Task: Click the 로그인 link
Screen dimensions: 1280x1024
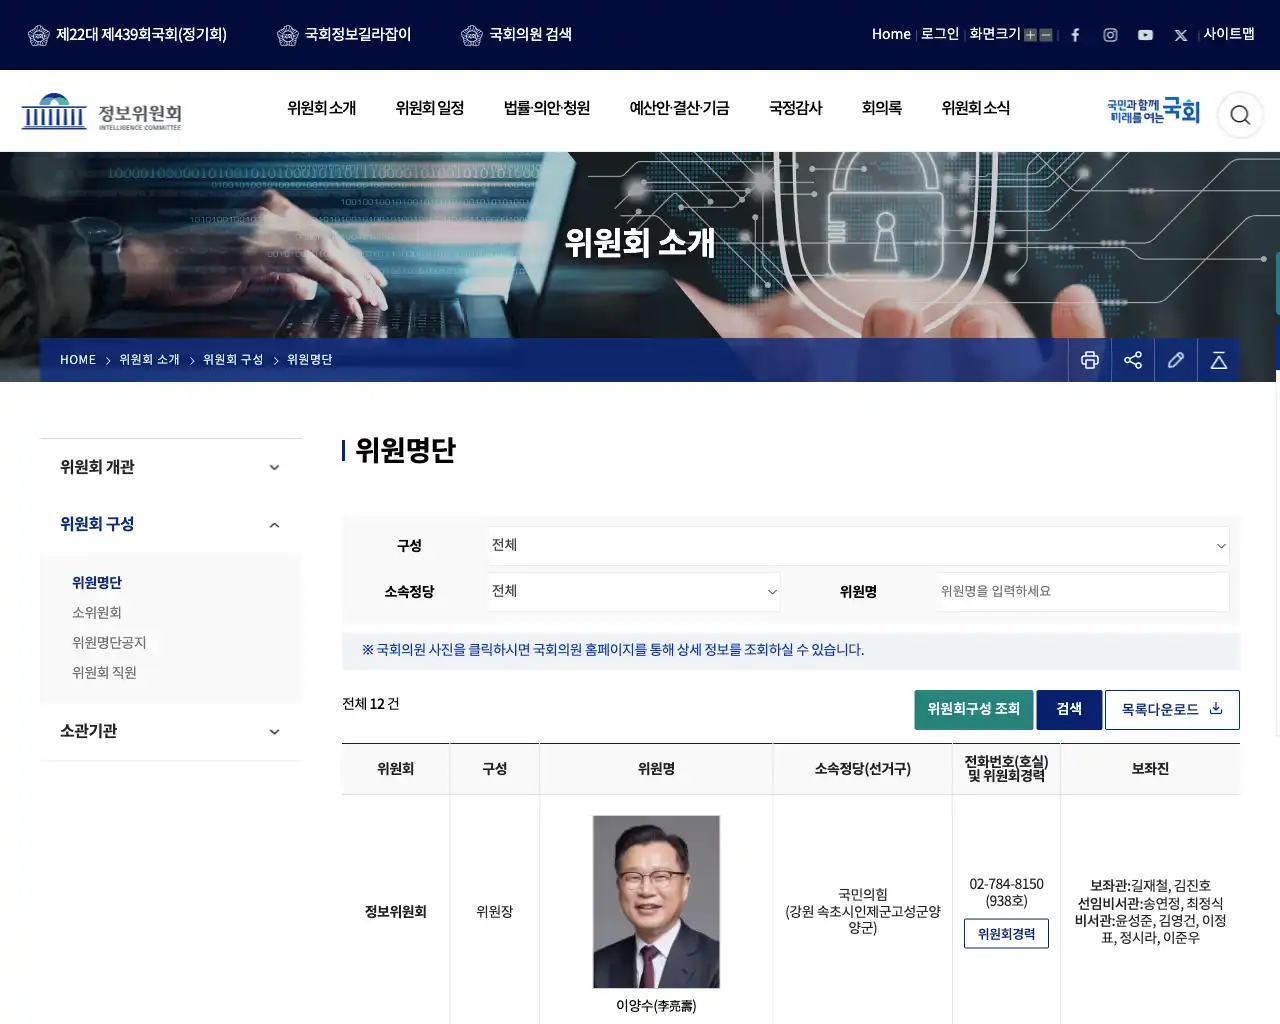Action: pos(940,34)
